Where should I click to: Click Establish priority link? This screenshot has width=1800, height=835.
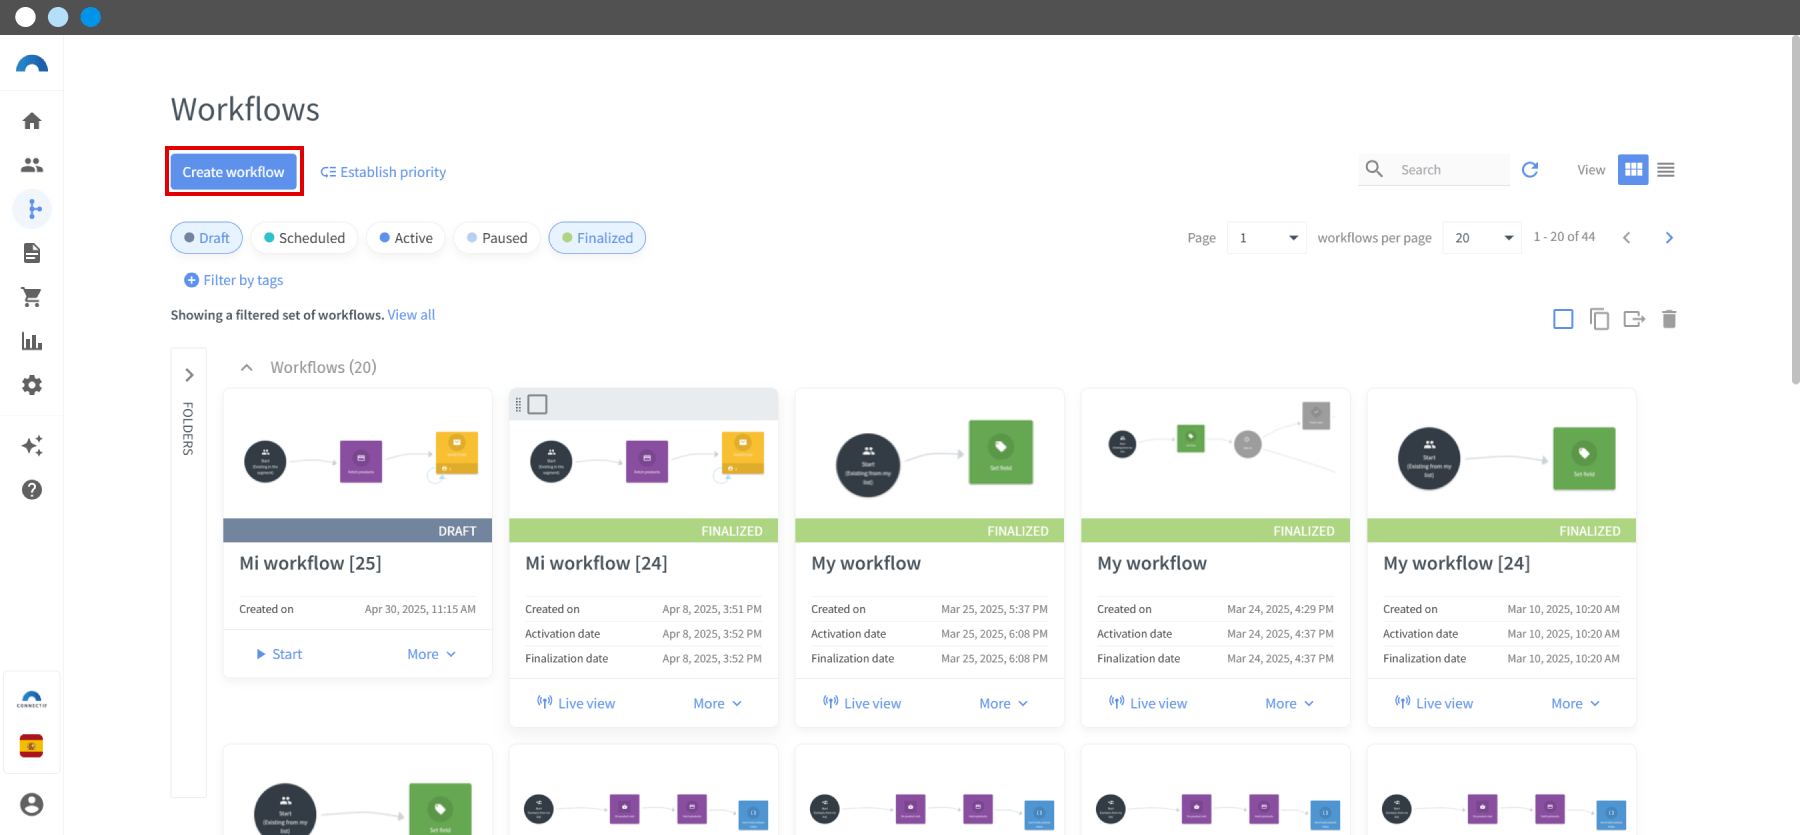pos(383,172)
